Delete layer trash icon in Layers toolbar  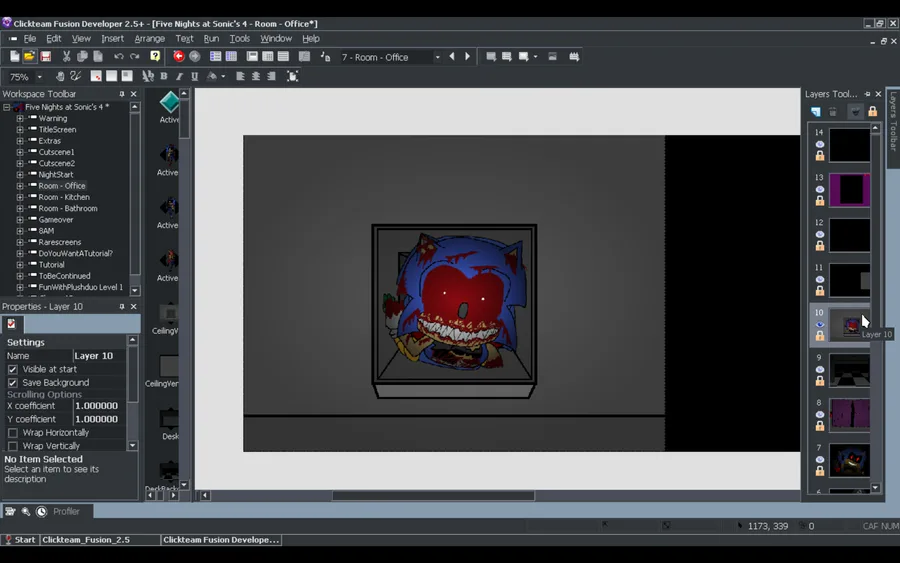[833, 111]
